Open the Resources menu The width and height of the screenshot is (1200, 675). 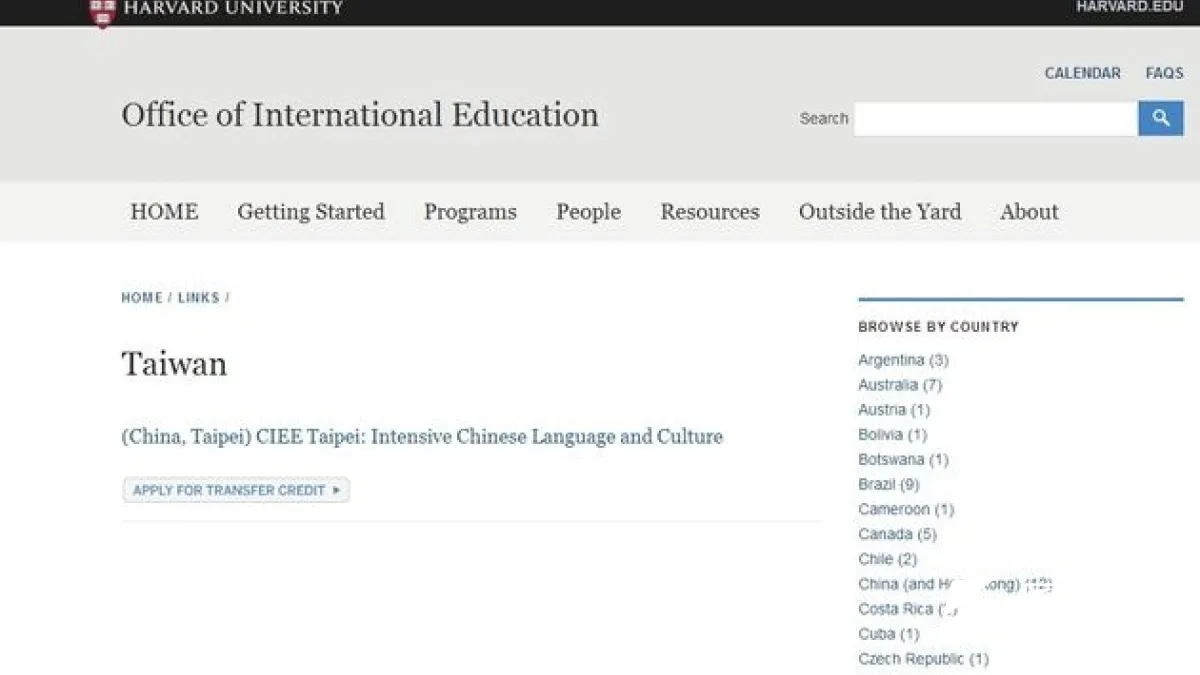(710, 212)
